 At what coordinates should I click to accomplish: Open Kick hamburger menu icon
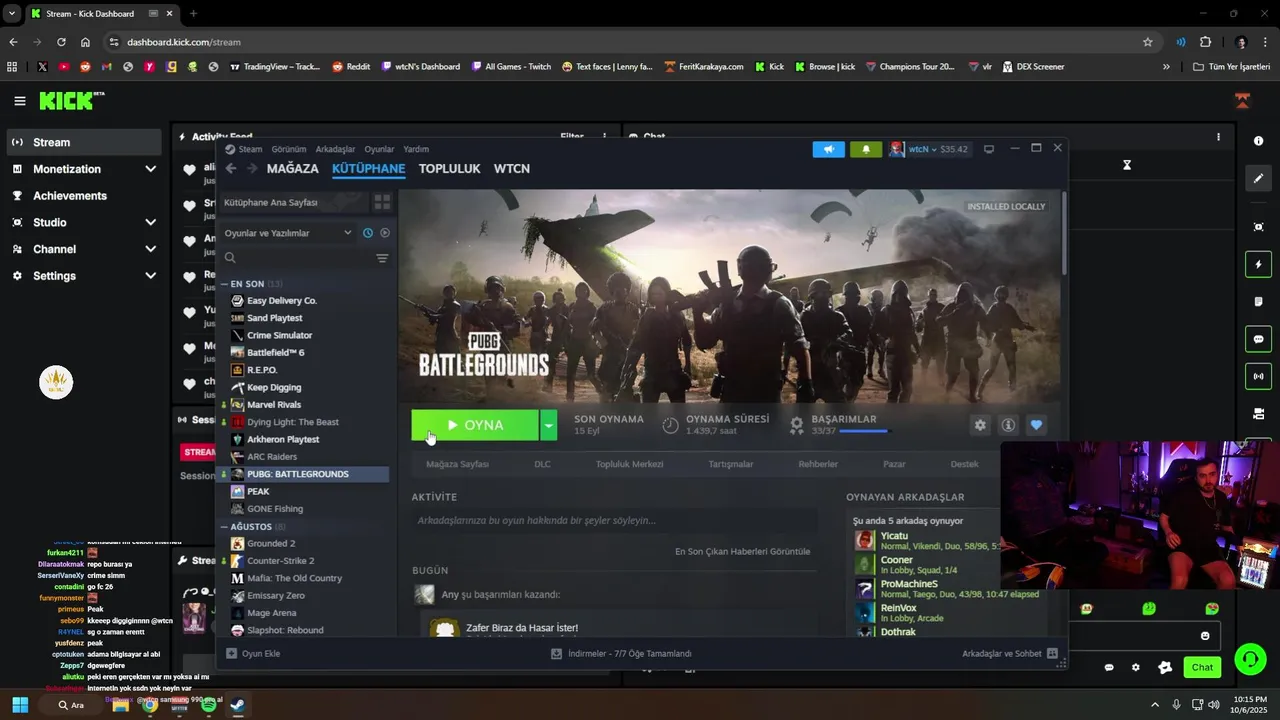20,101
